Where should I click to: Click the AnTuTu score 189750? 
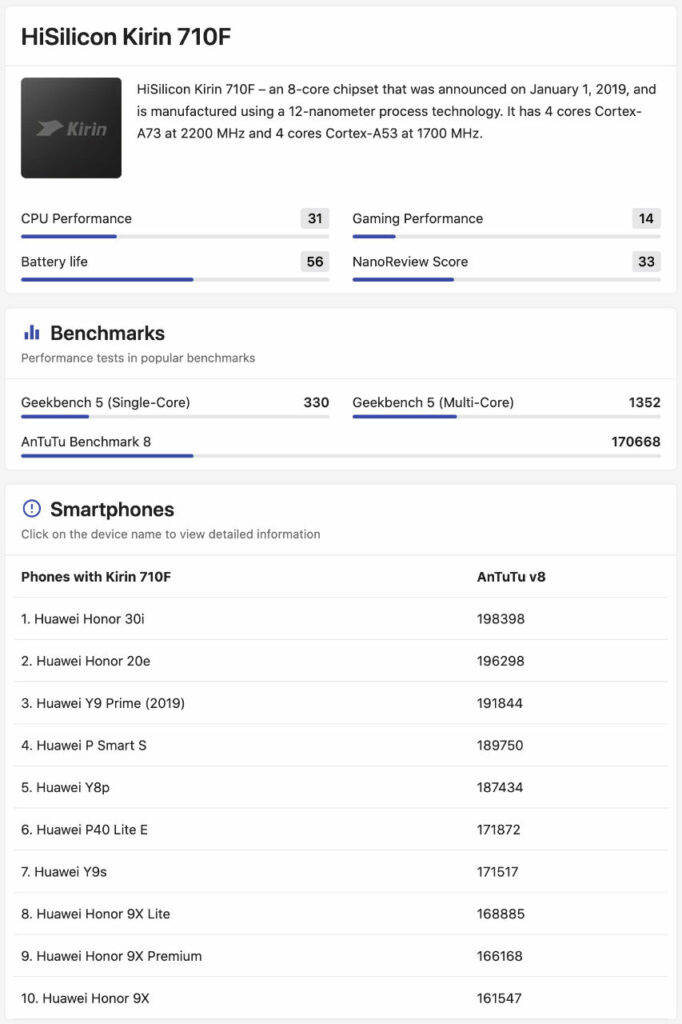tap(500, 745)
